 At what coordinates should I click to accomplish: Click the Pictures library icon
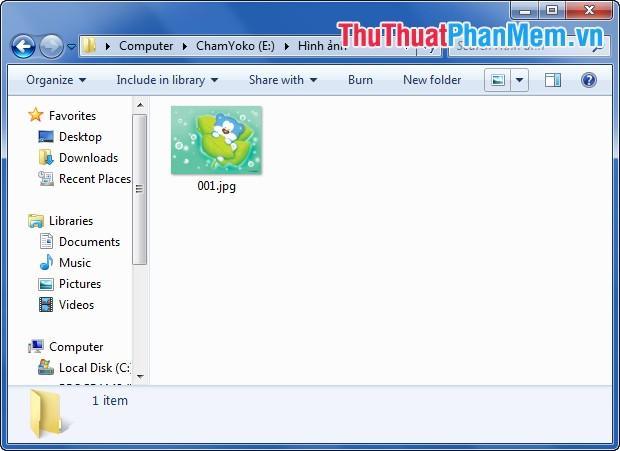click(46, 284)
